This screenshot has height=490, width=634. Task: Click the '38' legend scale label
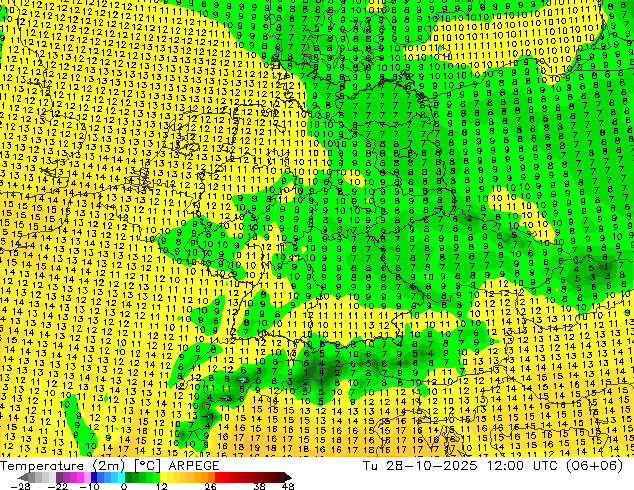259,486
